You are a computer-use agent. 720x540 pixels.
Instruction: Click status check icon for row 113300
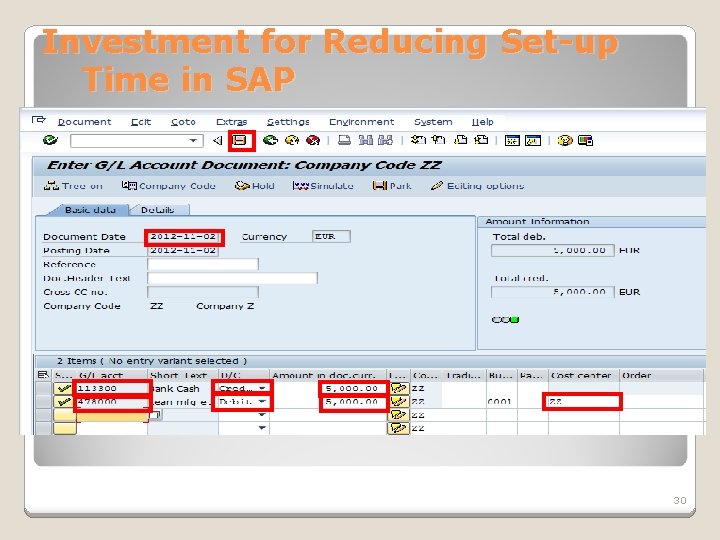[64, 388]
